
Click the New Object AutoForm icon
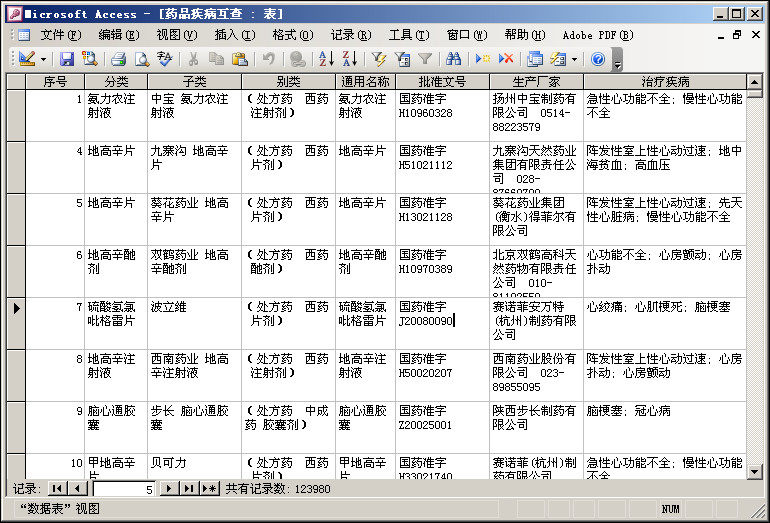point(558,59)
